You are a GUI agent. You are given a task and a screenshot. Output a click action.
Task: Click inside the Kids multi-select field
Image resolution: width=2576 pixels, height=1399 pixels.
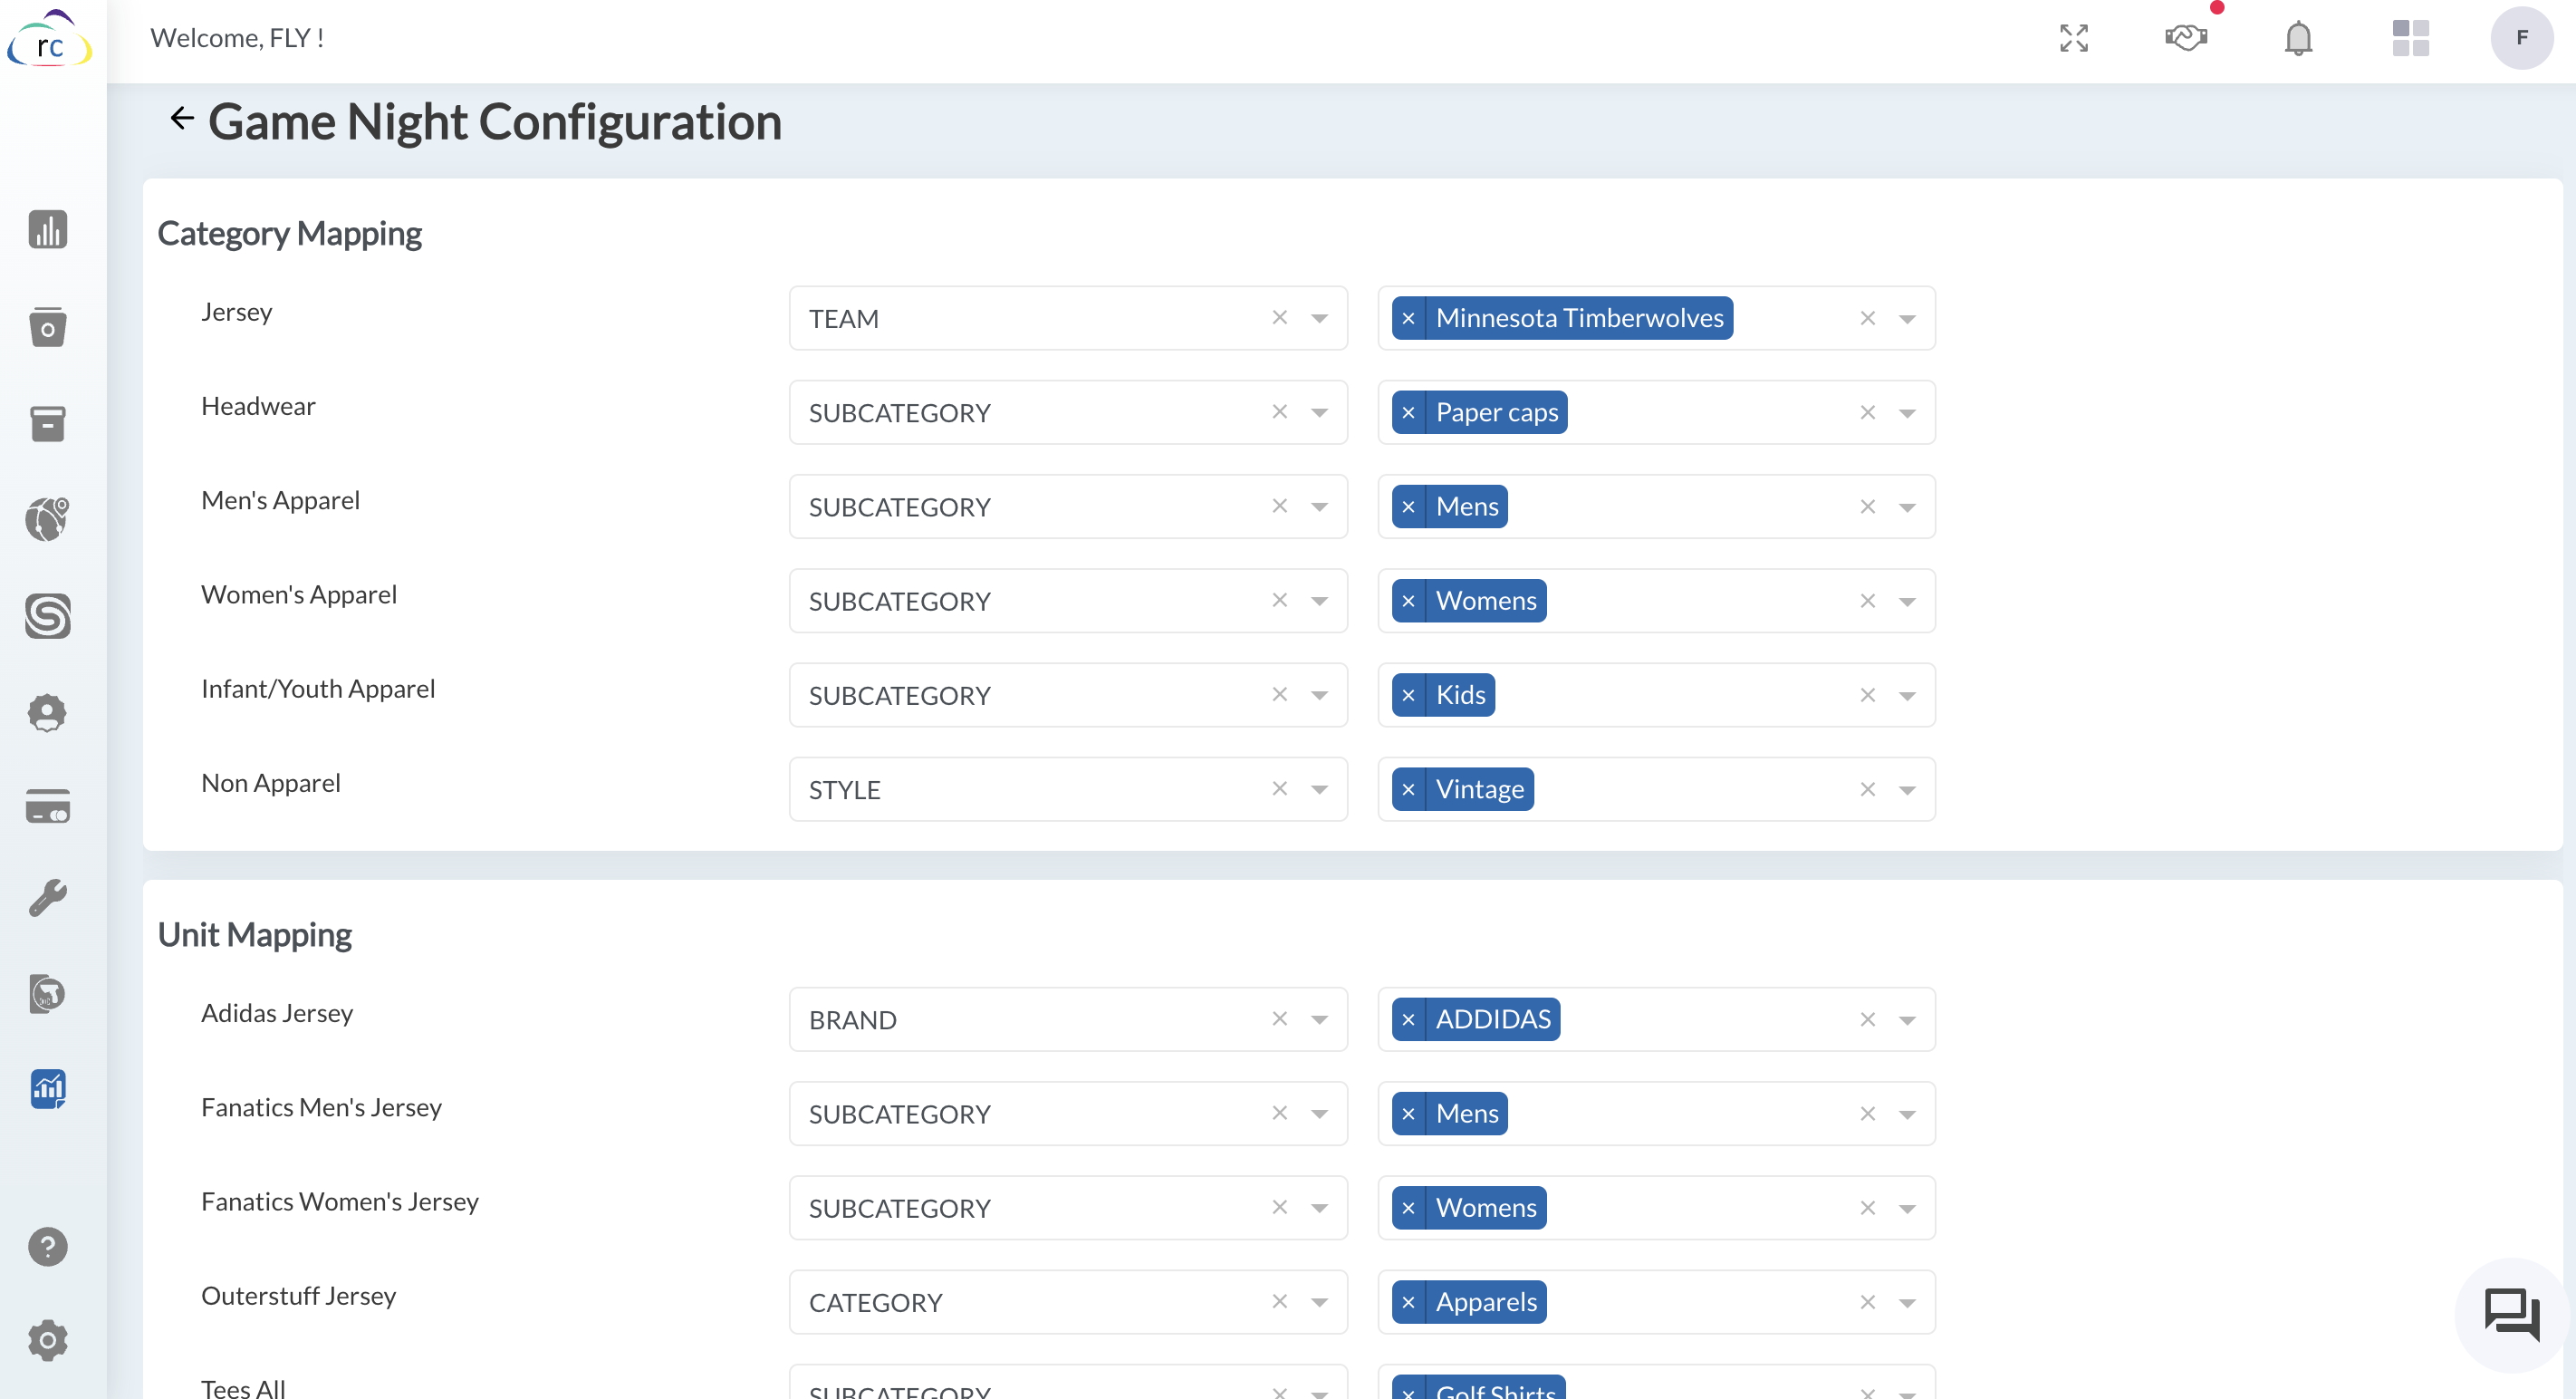pos(1656,695)
